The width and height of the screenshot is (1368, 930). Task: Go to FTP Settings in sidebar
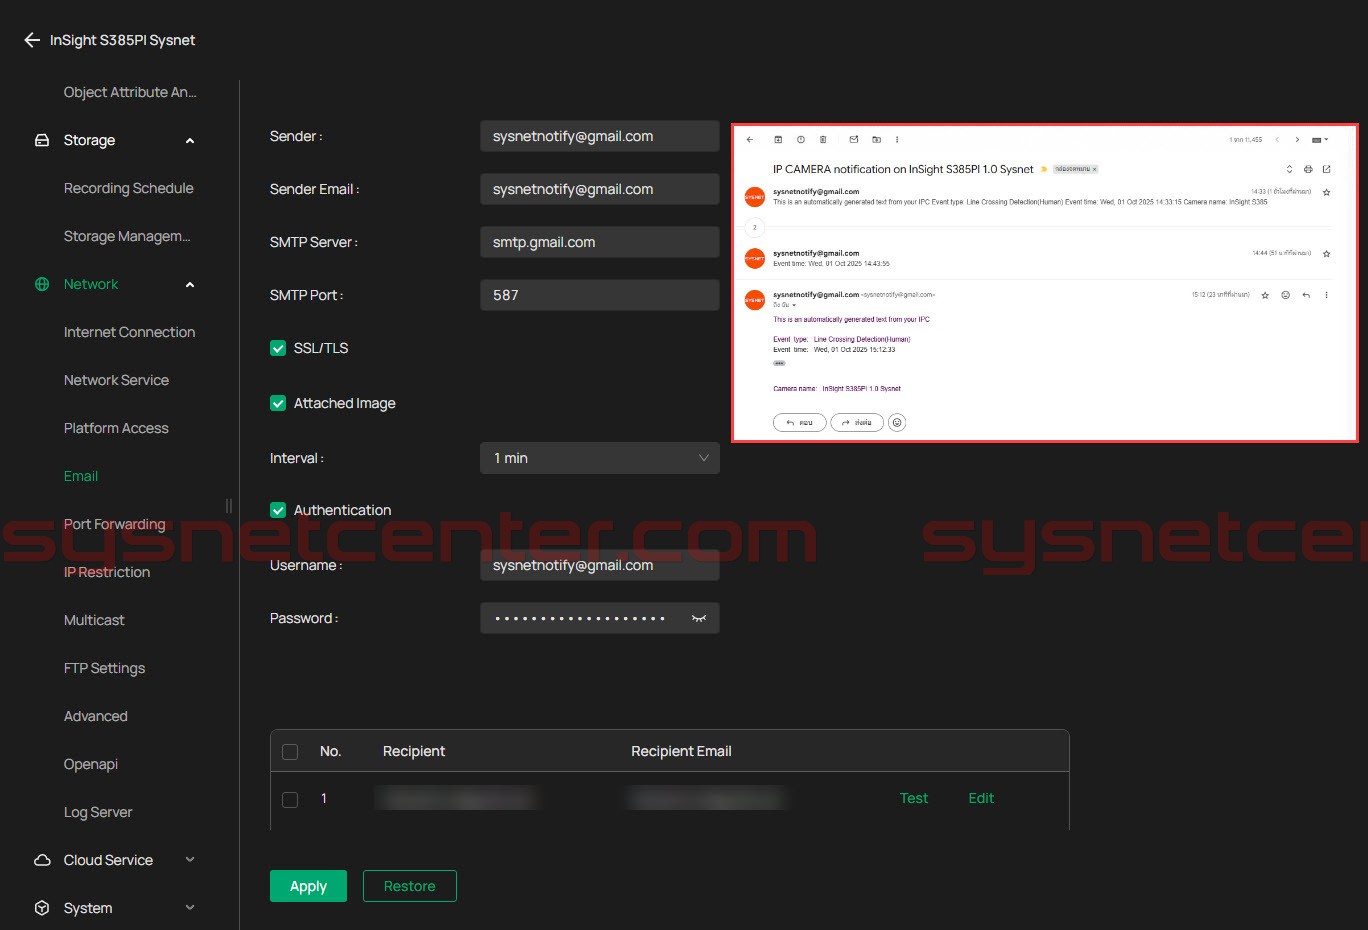[x=104, y=668]
